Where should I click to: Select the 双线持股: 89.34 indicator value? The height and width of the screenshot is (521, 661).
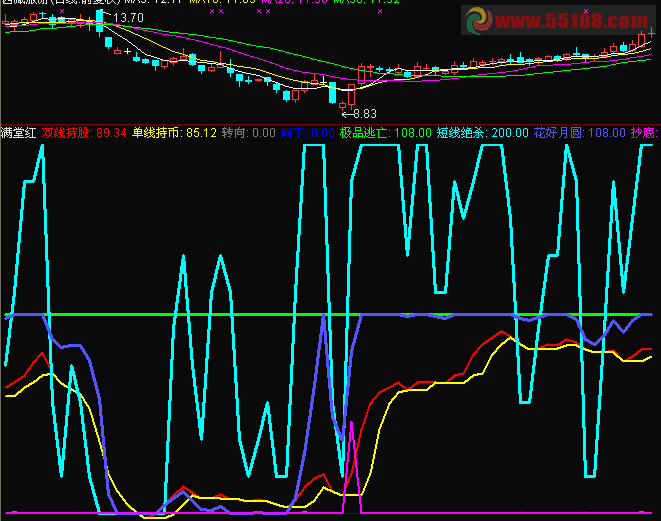point(84,133)
